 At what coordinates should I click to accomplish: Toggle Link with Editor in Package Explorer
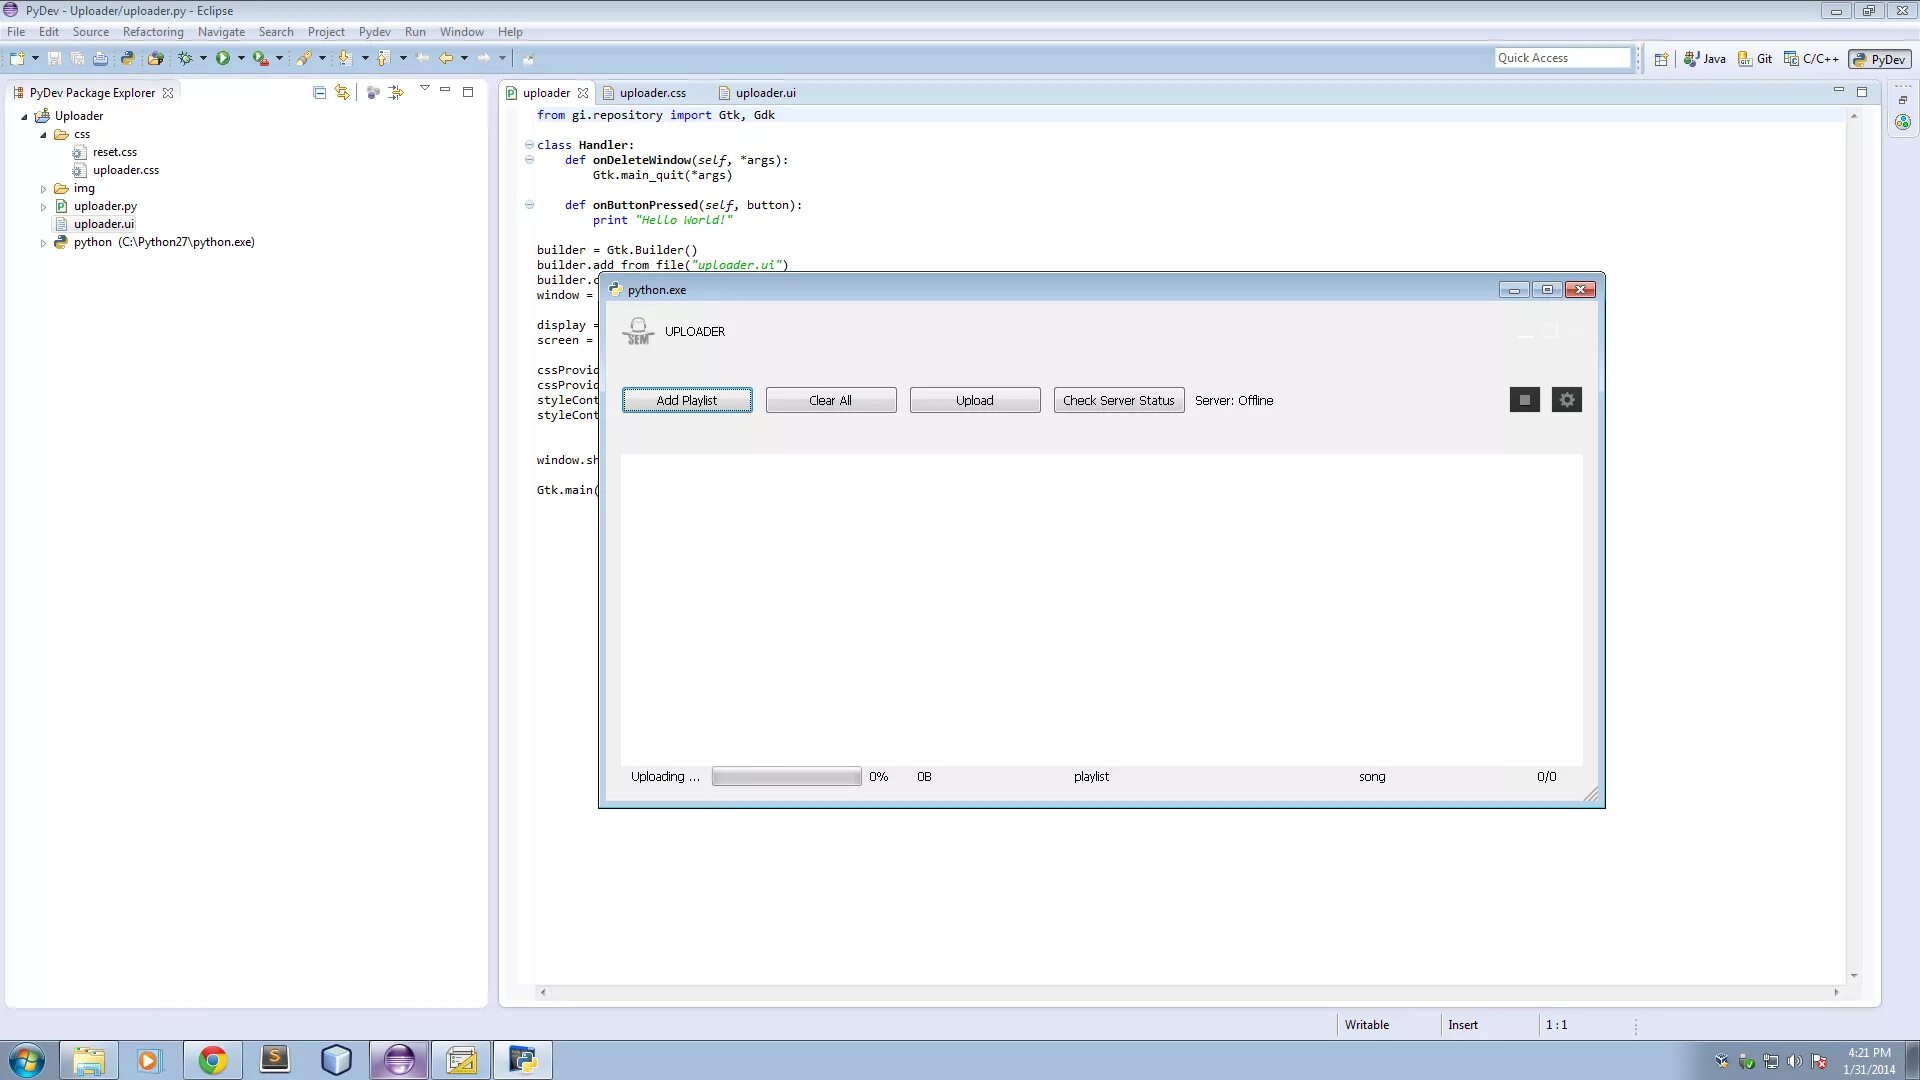pyautogui.click(x=342, y=93)
